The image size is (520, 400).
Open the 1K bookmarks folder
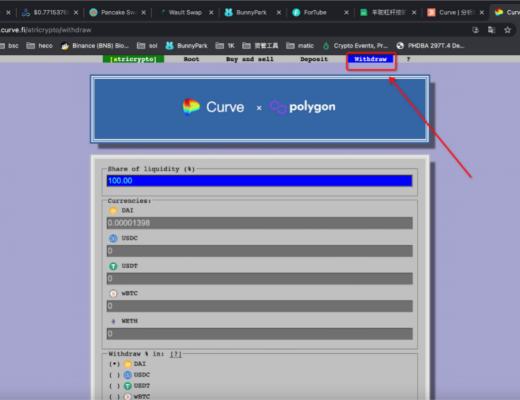coord(225,46)
